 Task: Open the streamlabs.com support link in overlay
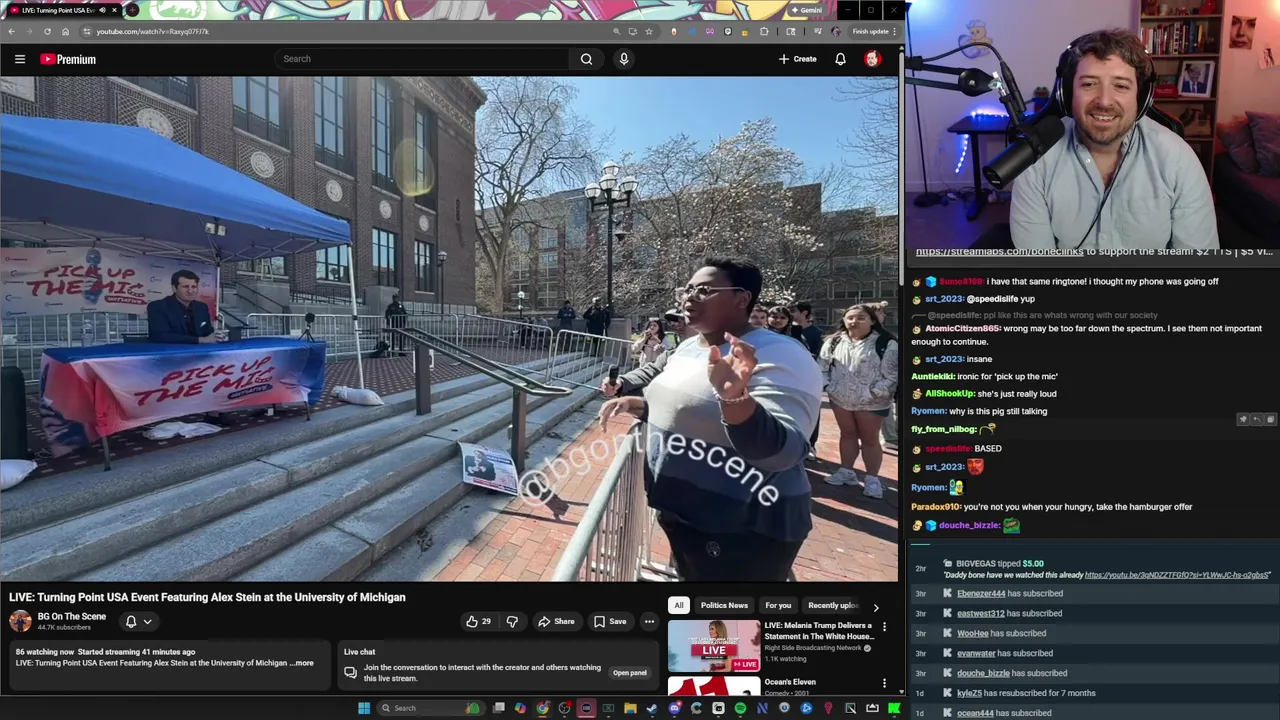(999, 252)
